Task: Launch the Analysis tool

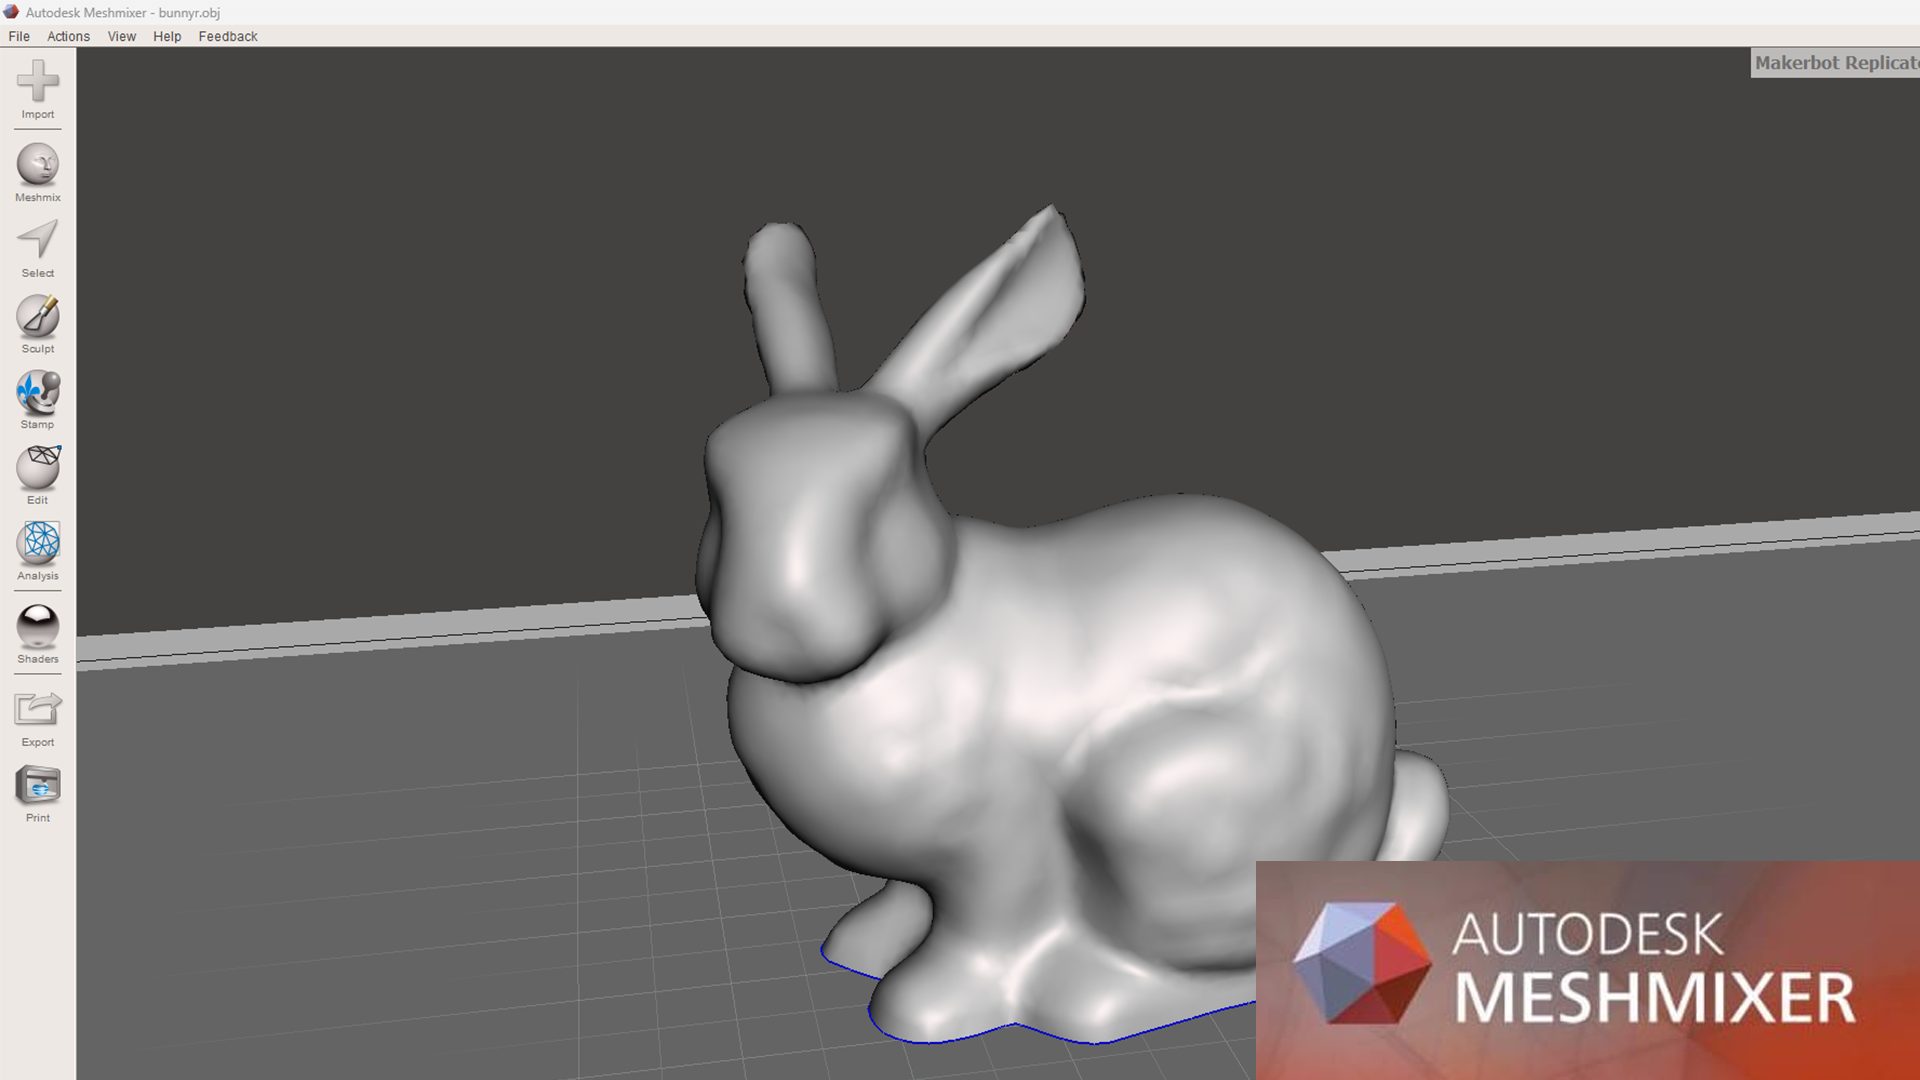Action: click(x=37, y=543)
